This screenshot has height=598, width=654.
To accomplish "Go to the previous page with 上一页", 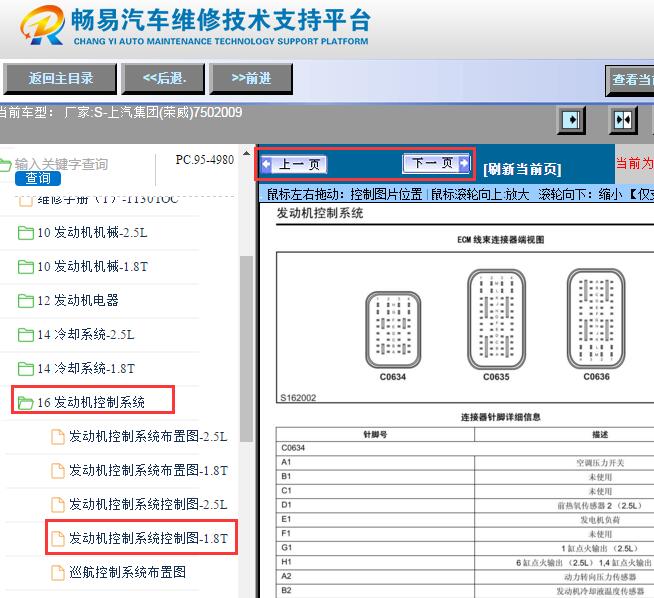I will click(x=294, y=164).
